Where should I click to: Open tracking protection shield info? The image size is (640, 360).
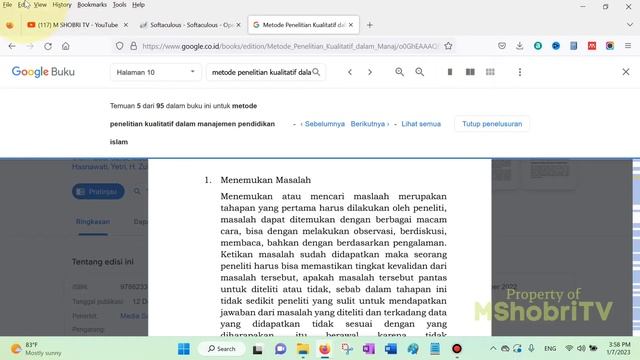tap(119, 46)
